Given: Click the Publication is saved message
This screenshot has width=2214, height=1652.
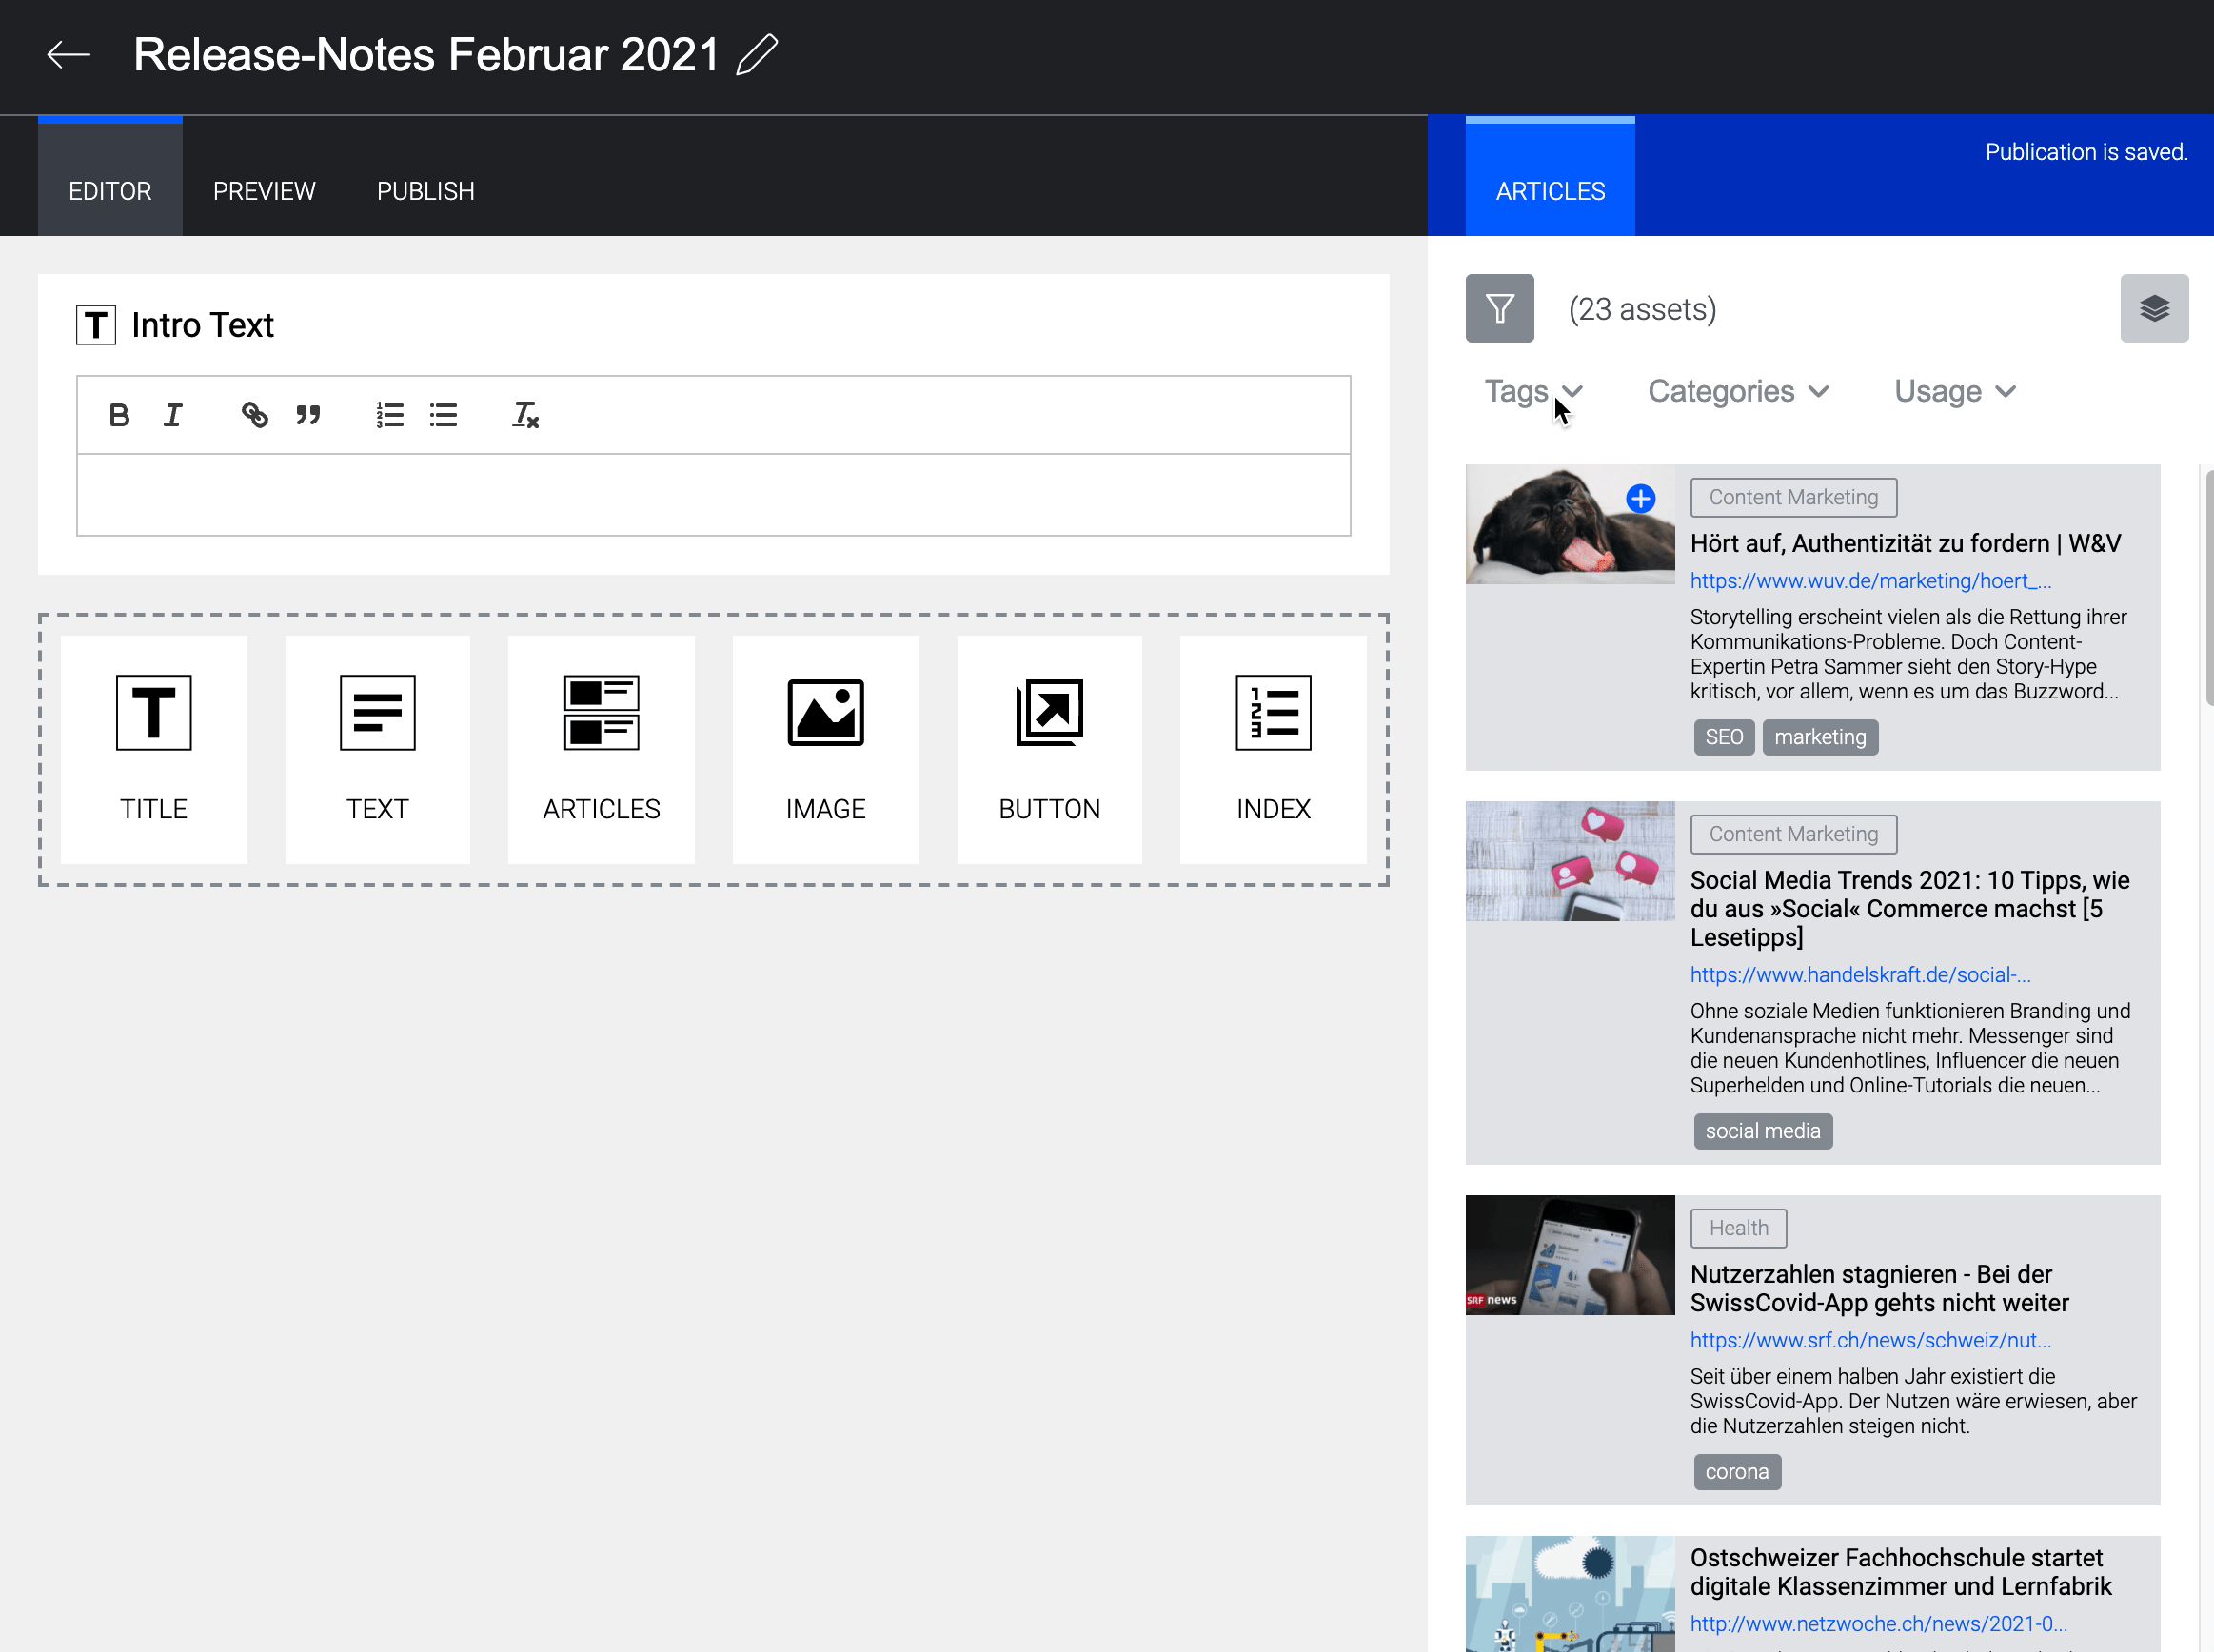Looking at the screenshot, I should click(2086, 152).
